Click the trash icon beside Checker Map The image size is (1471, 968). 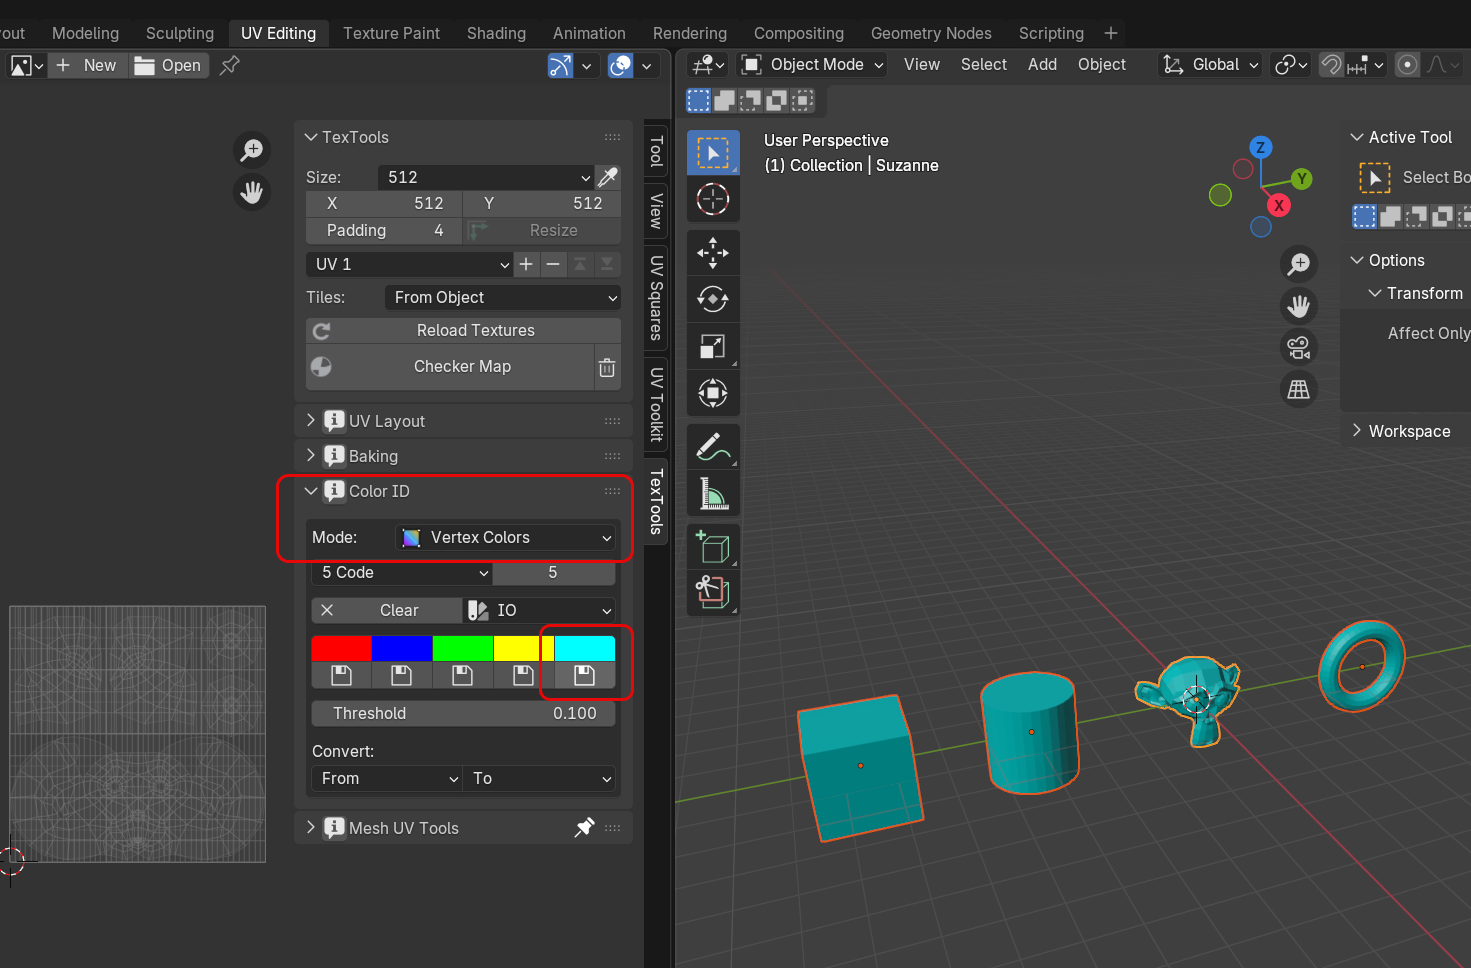click(607, 367)
